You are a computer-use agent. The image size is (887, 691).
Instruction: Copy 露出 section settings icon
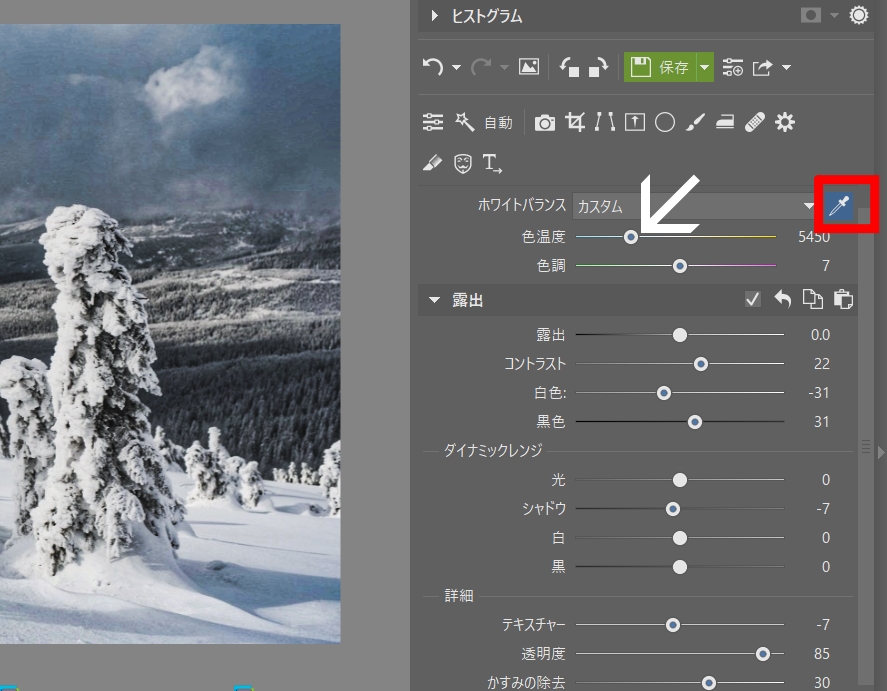pyautogui.click(x=813, y=299)
